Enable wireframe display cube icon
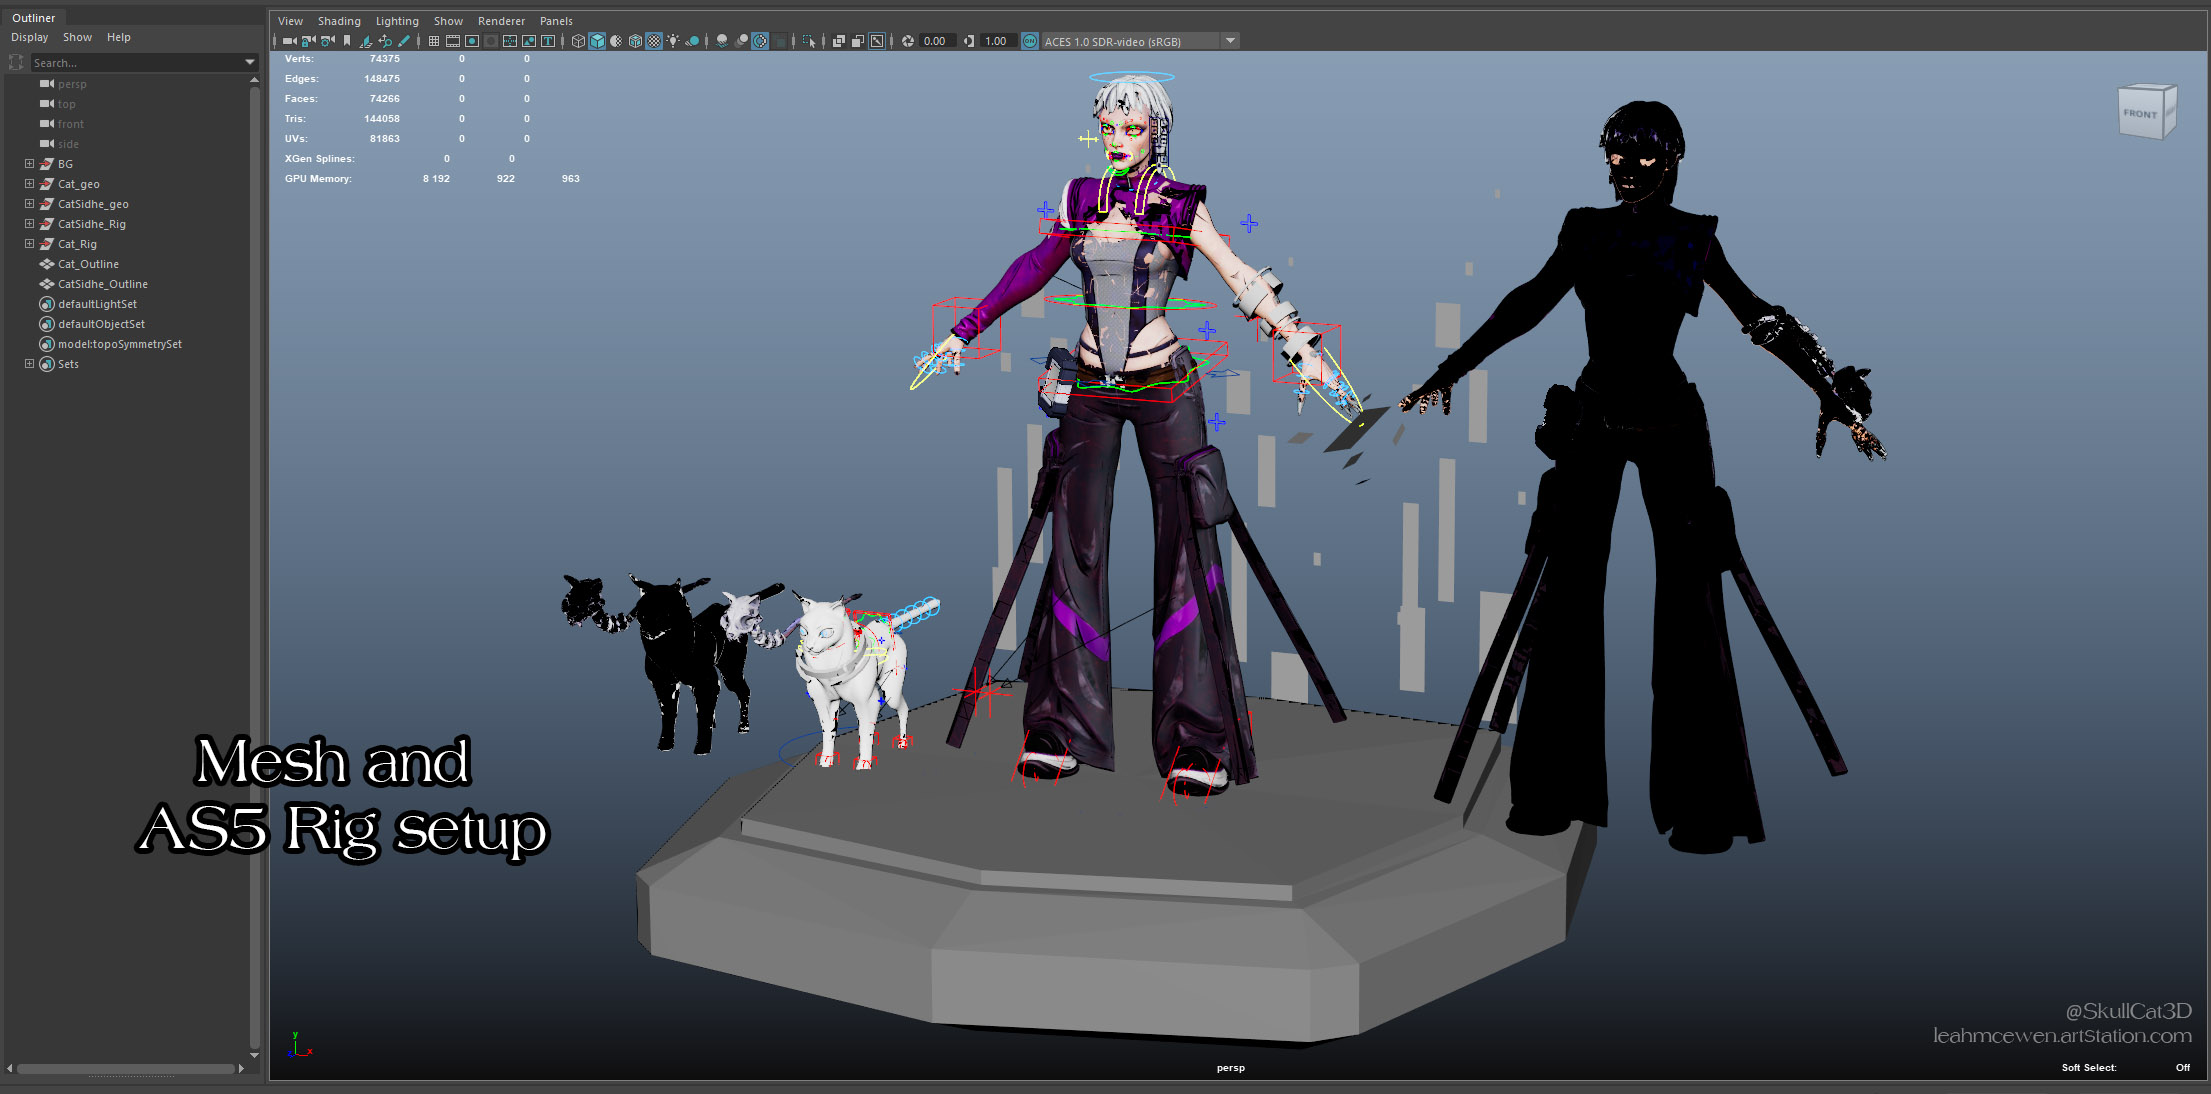The height and width of the screenshot is (1094, 2211). 578,41
